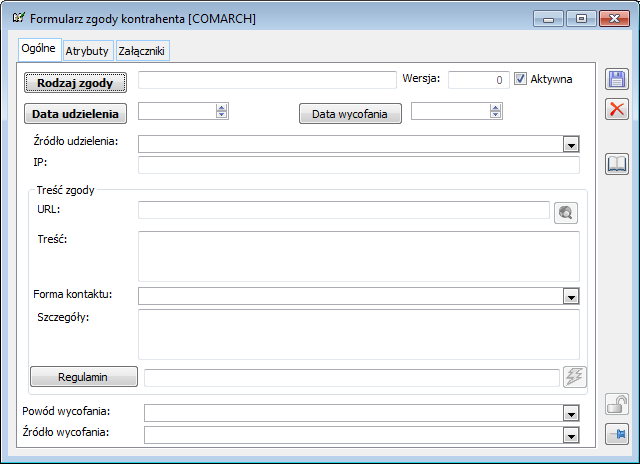This screenshot has height=464, width=640.
Task: Click the red X cancel icon
Action: tap(616, 109)
